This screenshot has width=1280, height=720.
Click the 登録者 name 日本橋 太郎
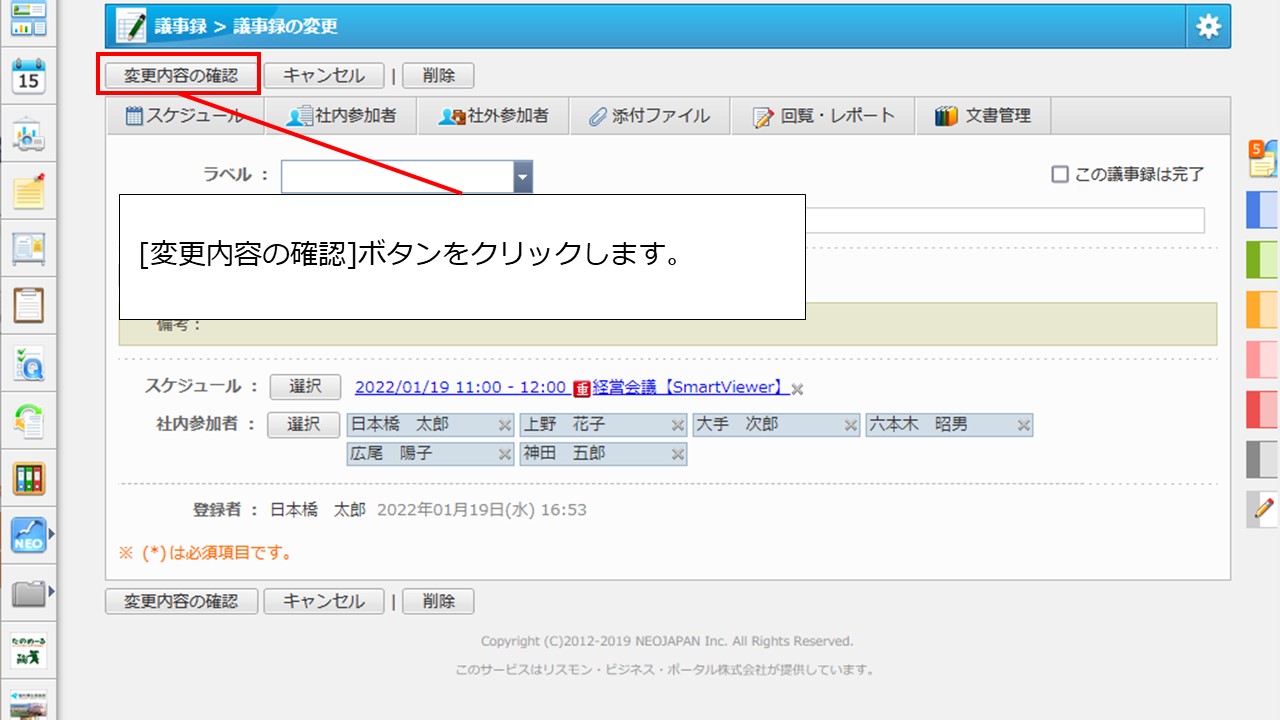point(318,510)
